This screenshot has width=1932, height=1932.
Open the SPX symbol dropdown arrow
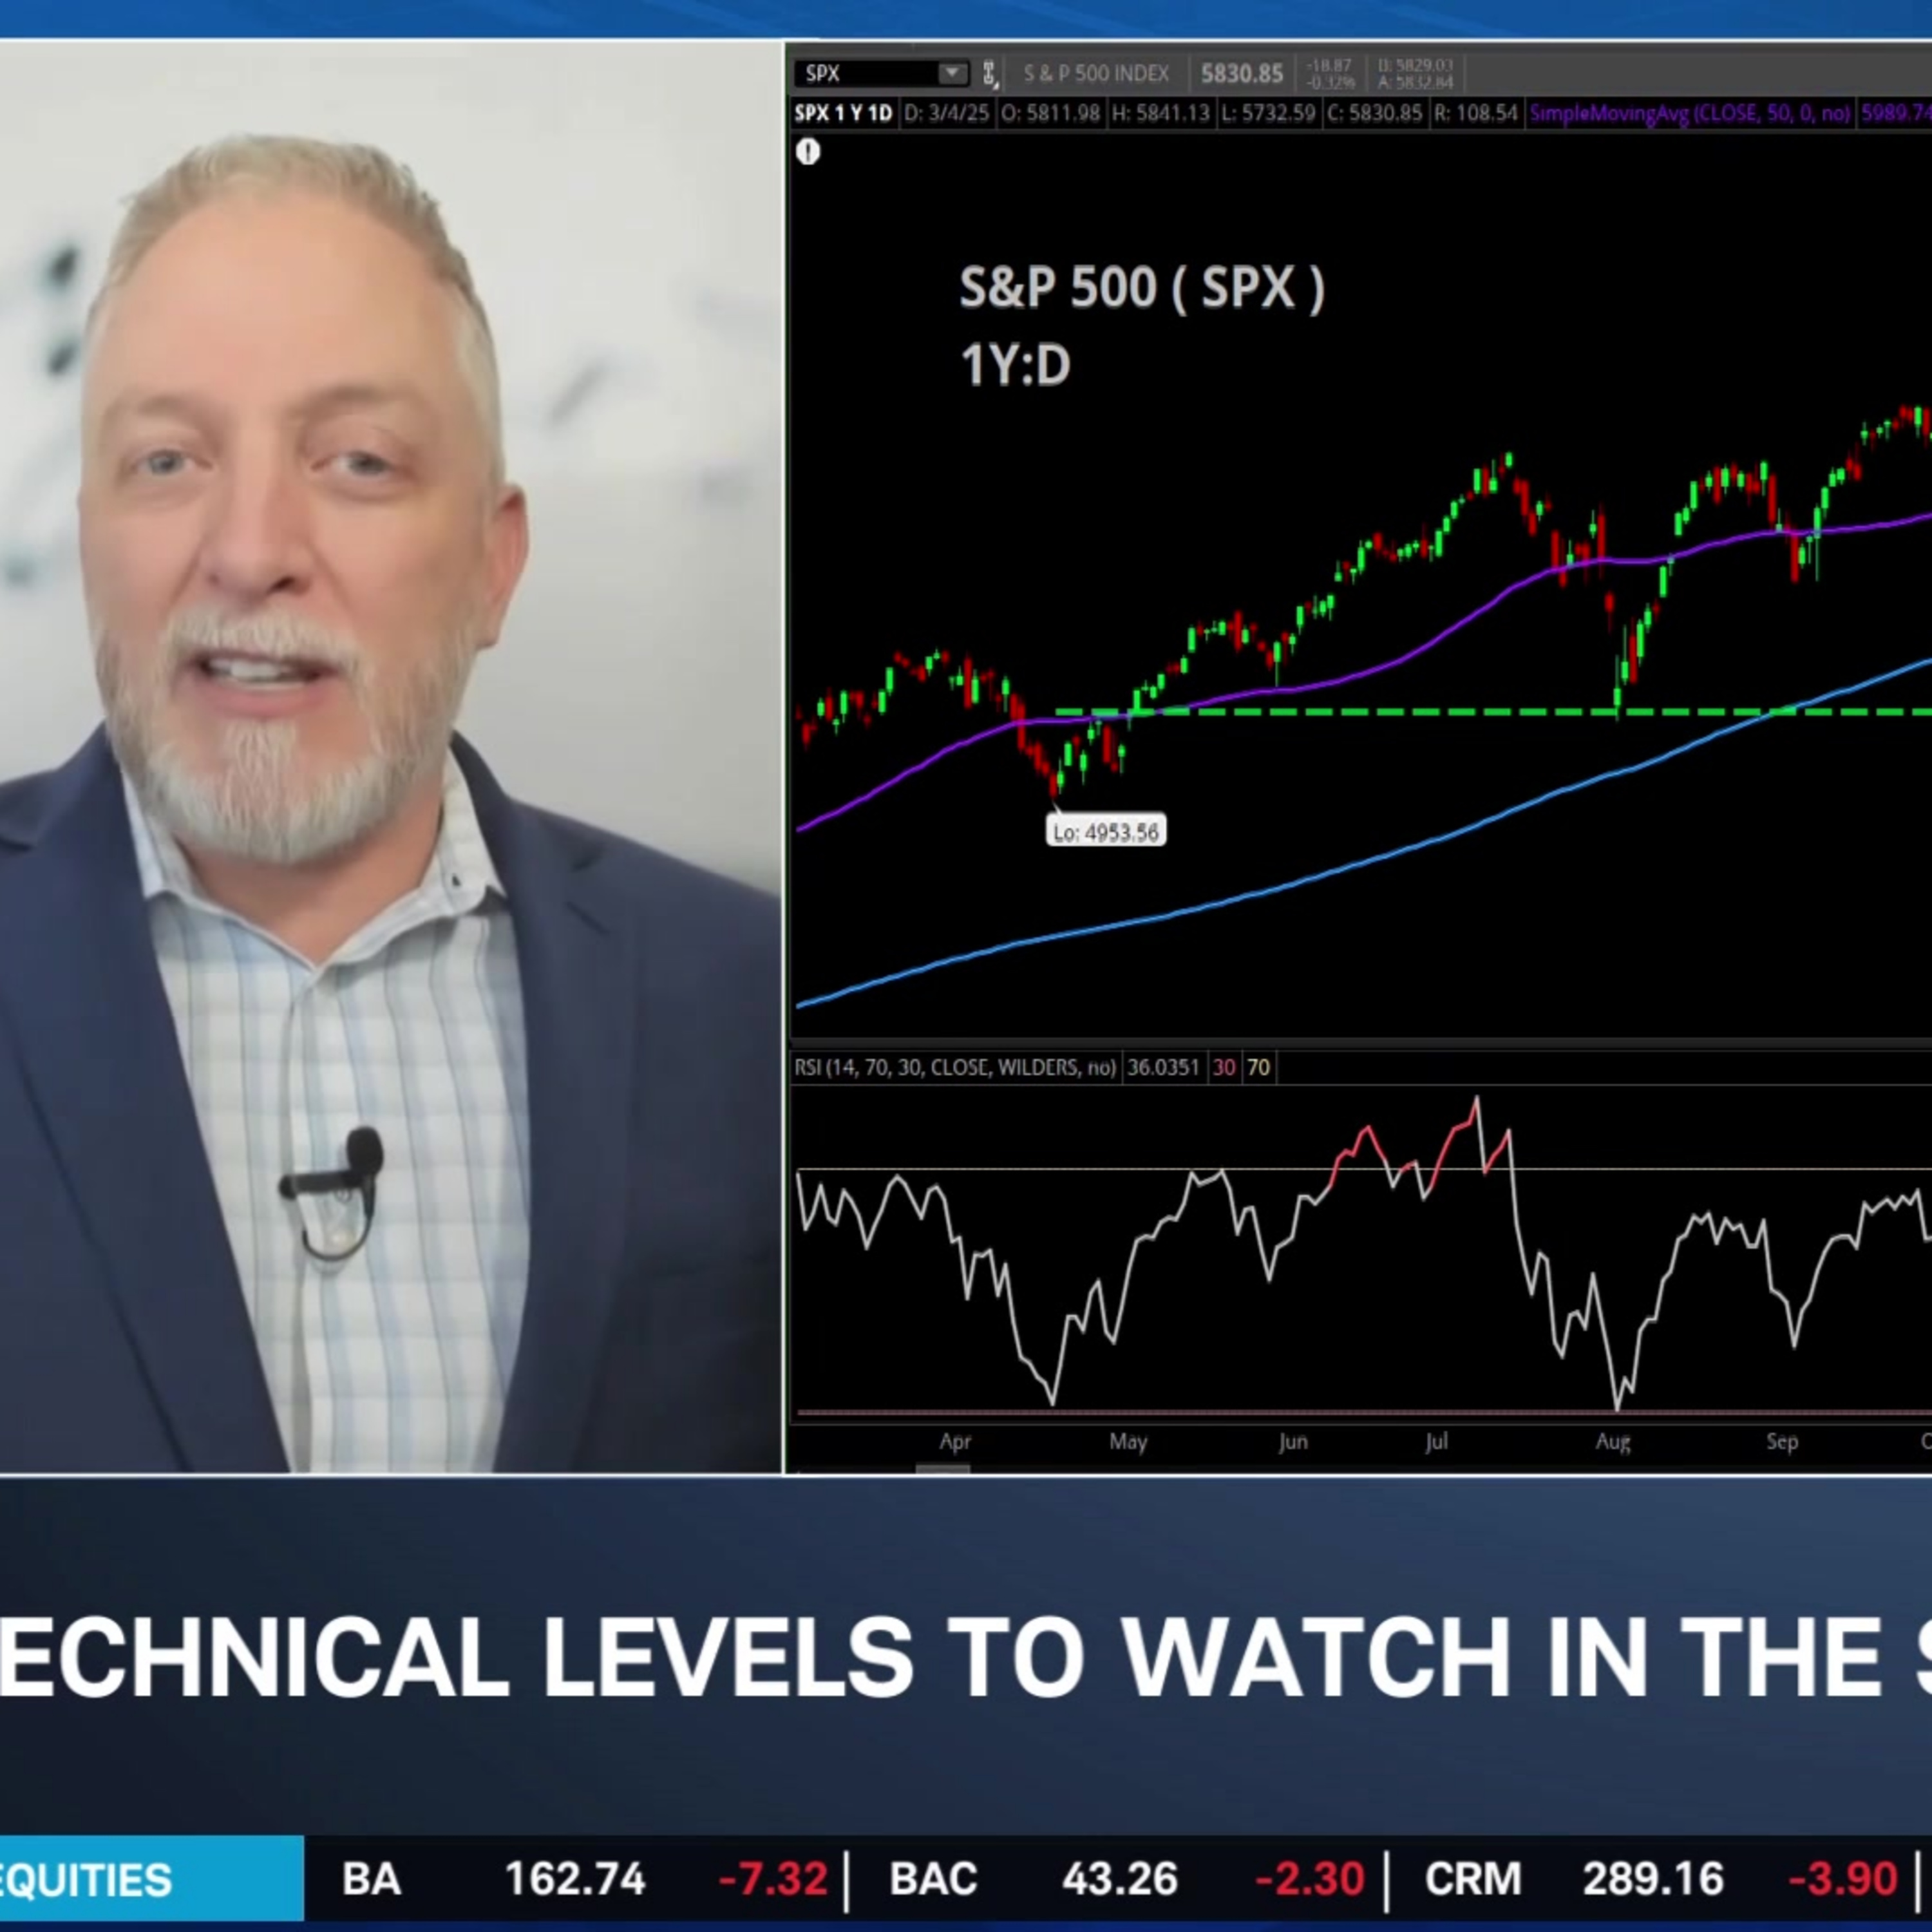tap(952, 73)
